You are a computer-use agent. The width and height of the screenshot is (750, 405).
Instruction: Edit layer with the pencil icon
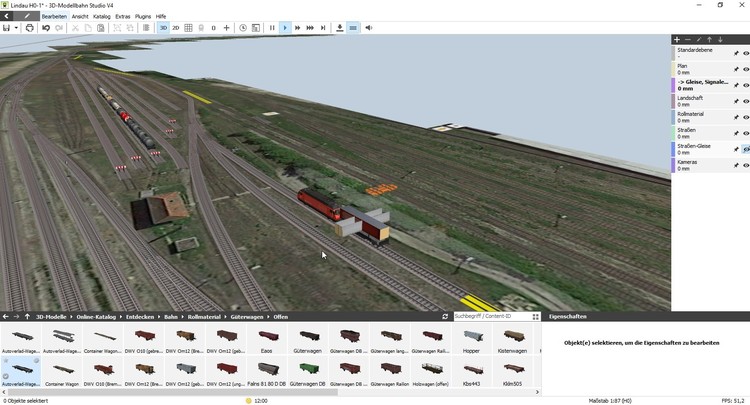click(x=699, y=40)
